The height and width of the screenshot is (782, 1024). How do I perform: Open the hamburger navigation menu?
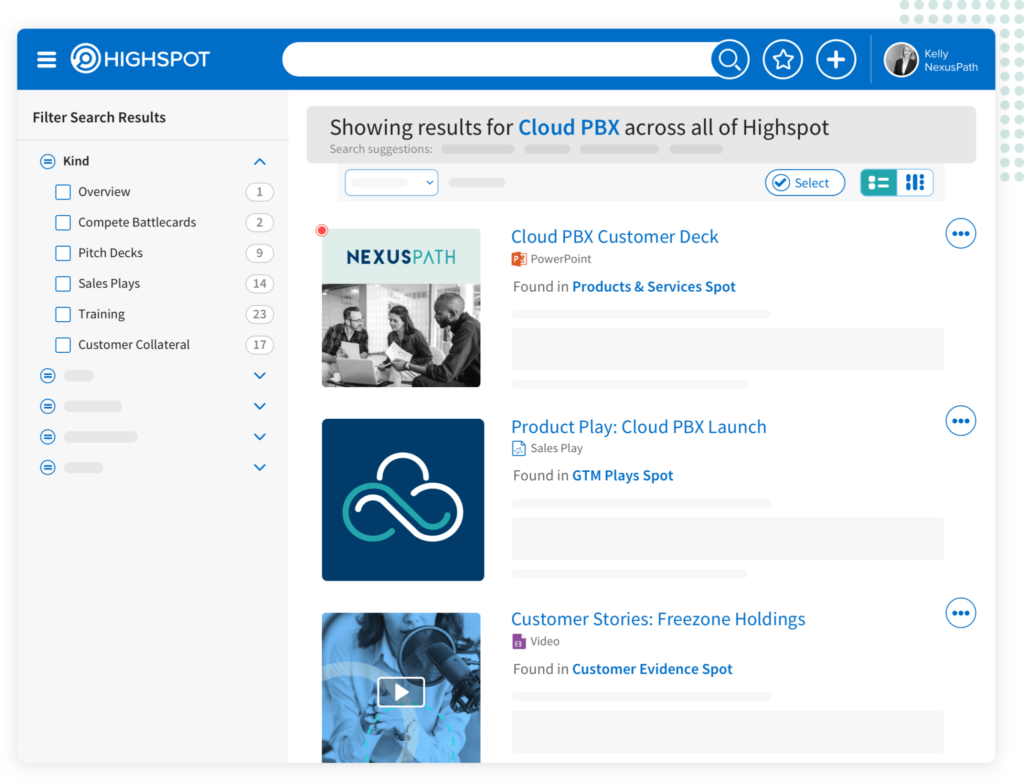pyautogui.click(x=47, y=60)
